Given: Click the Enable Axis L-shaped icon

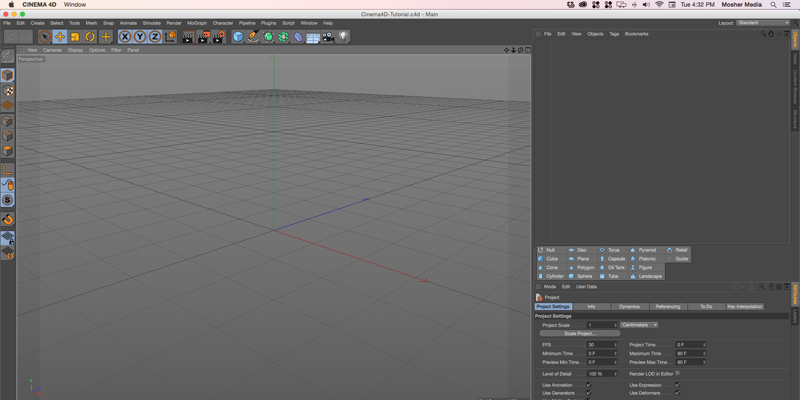Looking at the screenshot, I should [7, 170].
